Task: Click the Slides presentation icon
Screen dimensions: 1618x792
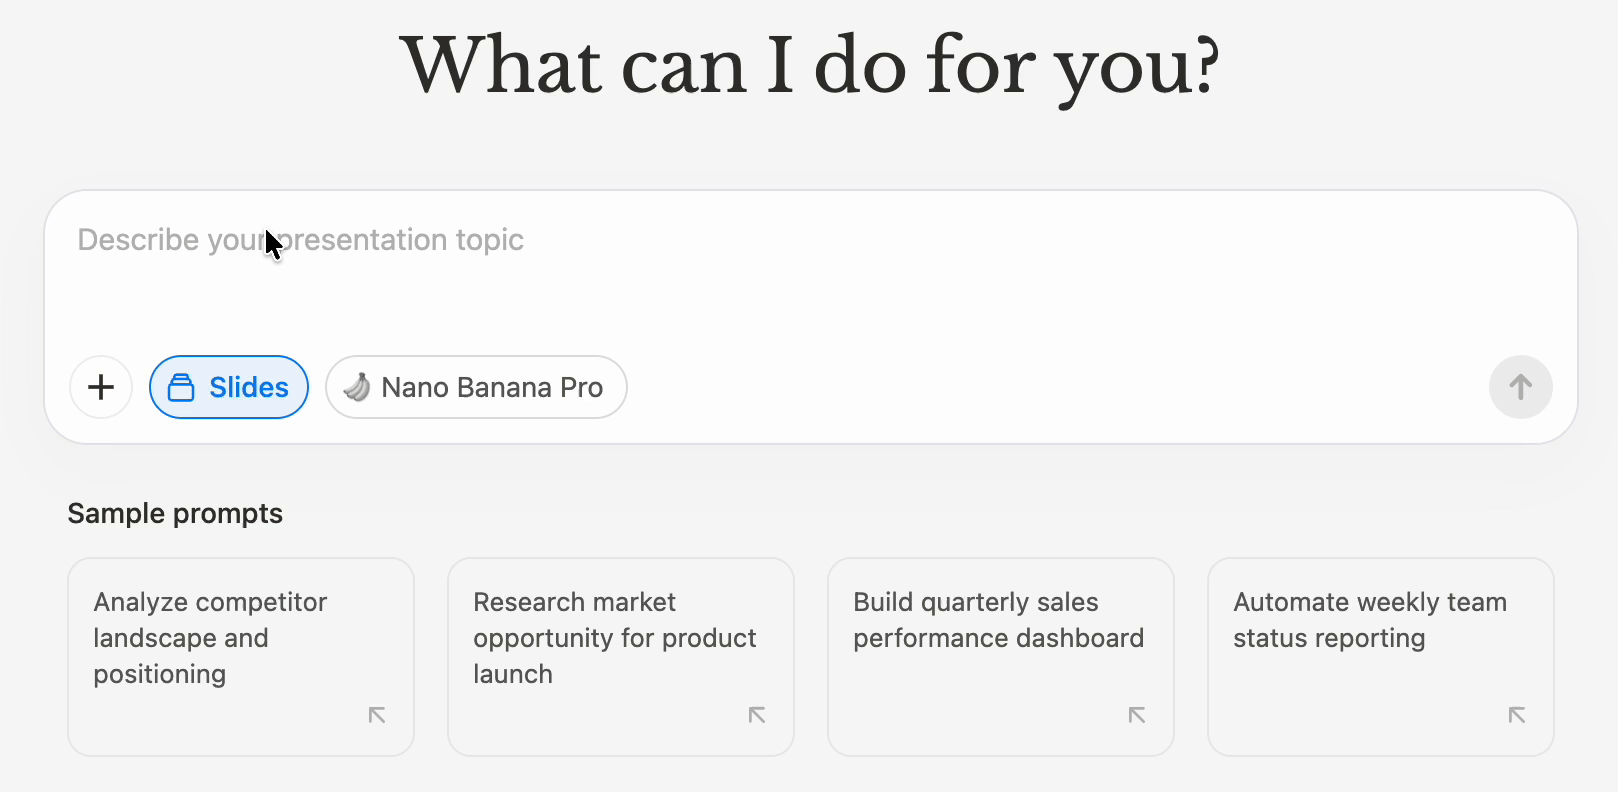Action: coord(181,387)
